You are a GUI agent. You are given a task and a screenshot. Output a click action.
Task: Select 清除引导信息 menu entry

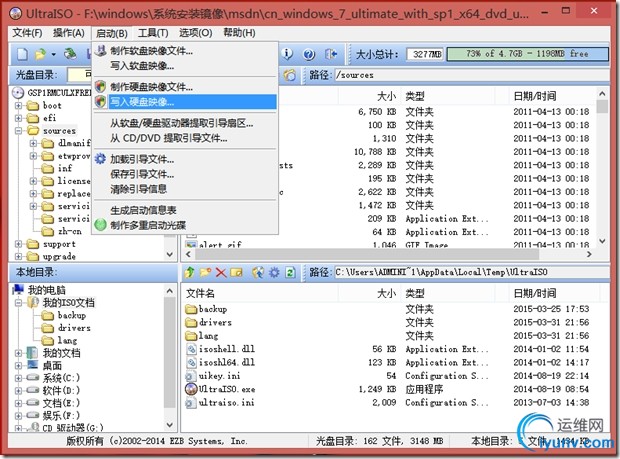tap(185, 189)
